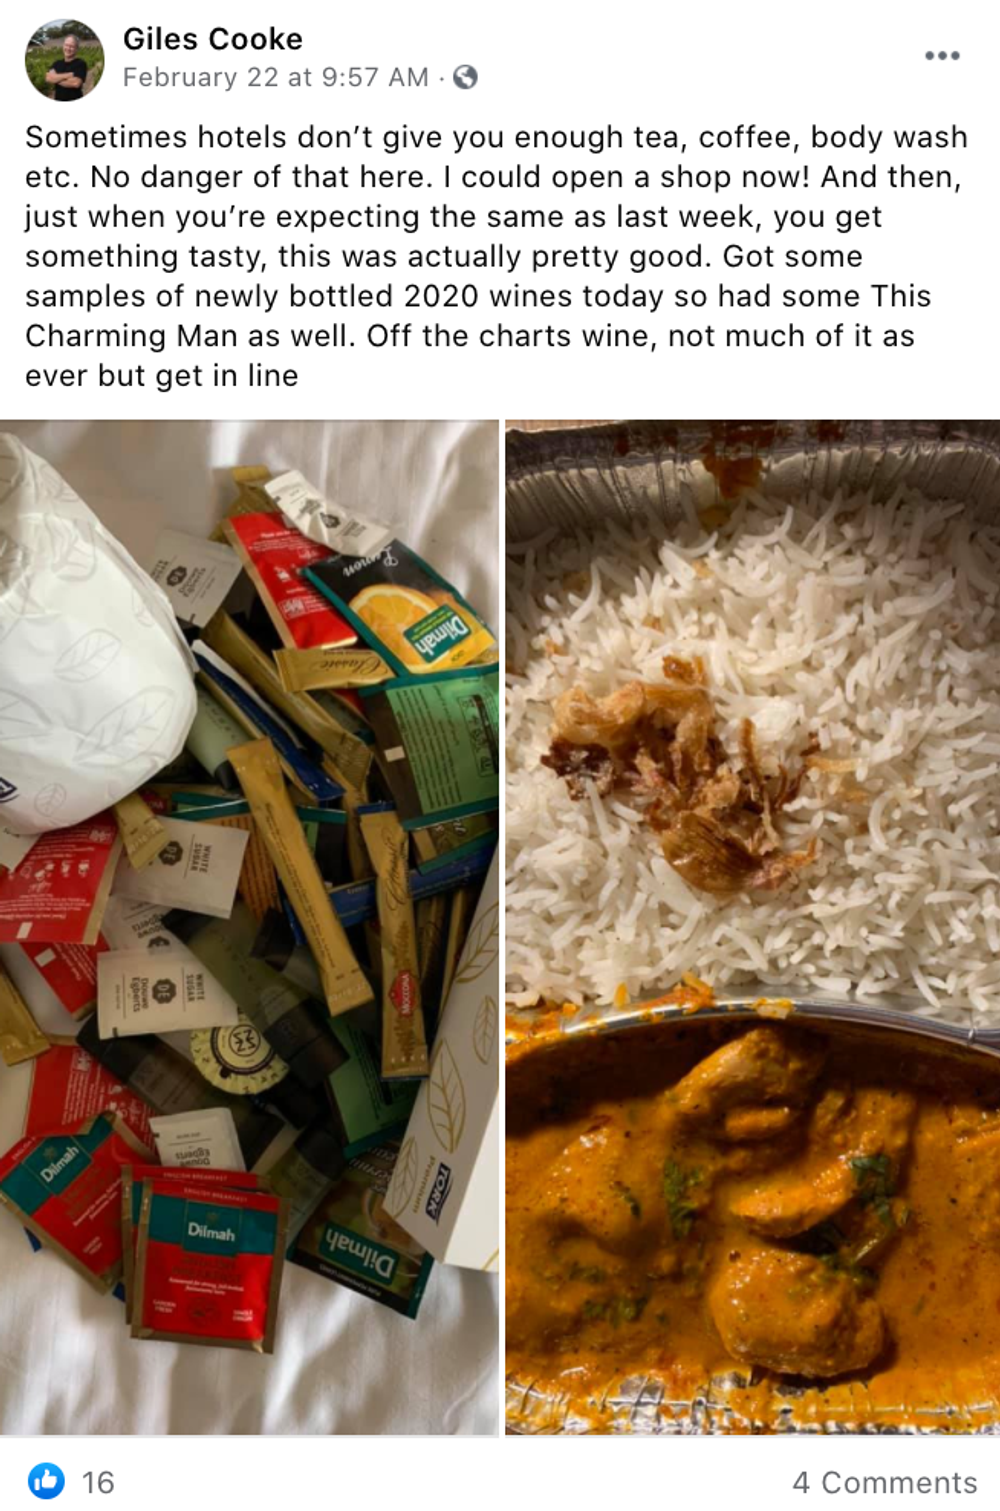Open the photo of Dilmah tea sachets
This screenshot has width=1000, height=1511.
249,928
